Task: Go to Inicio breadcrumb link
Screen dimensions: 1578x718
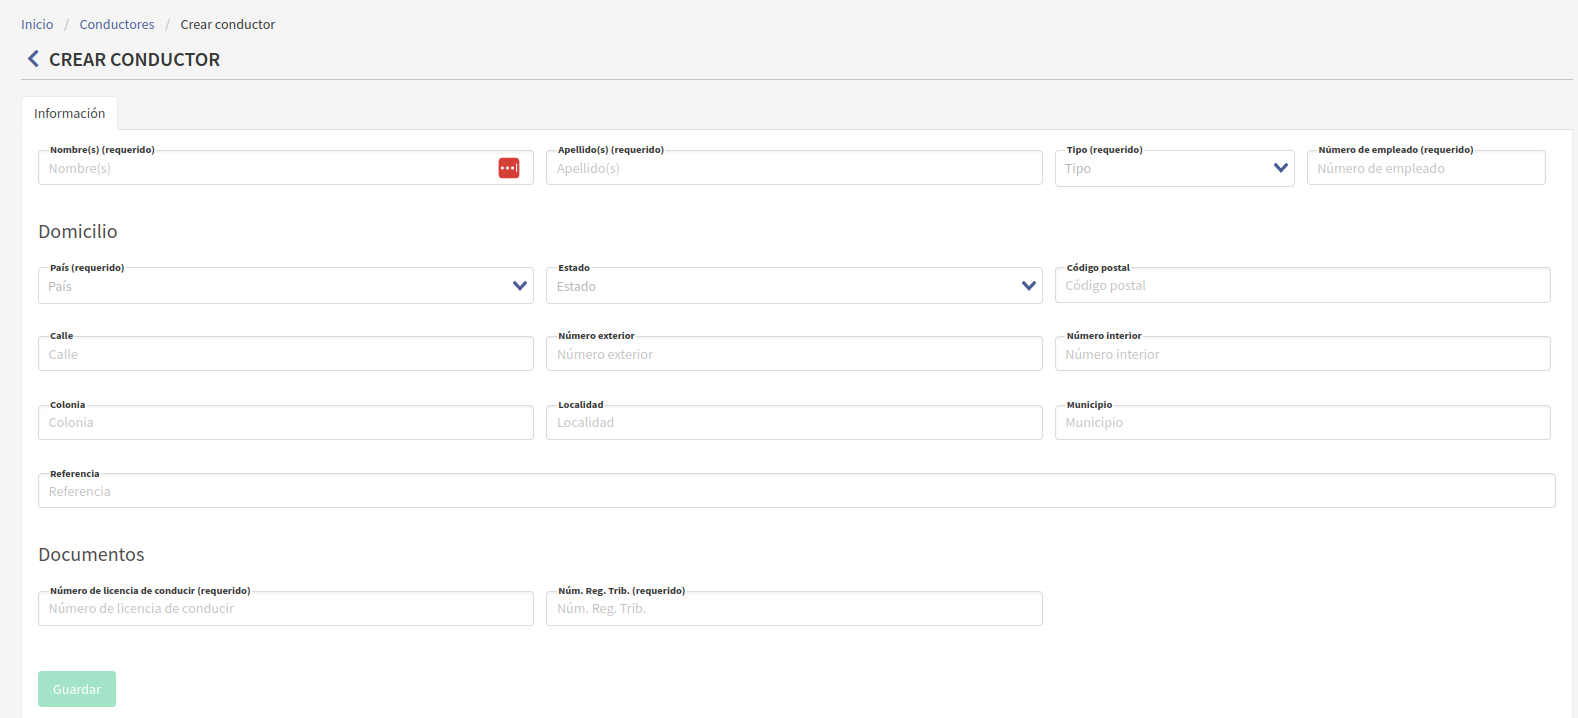Action: [37, 24]
